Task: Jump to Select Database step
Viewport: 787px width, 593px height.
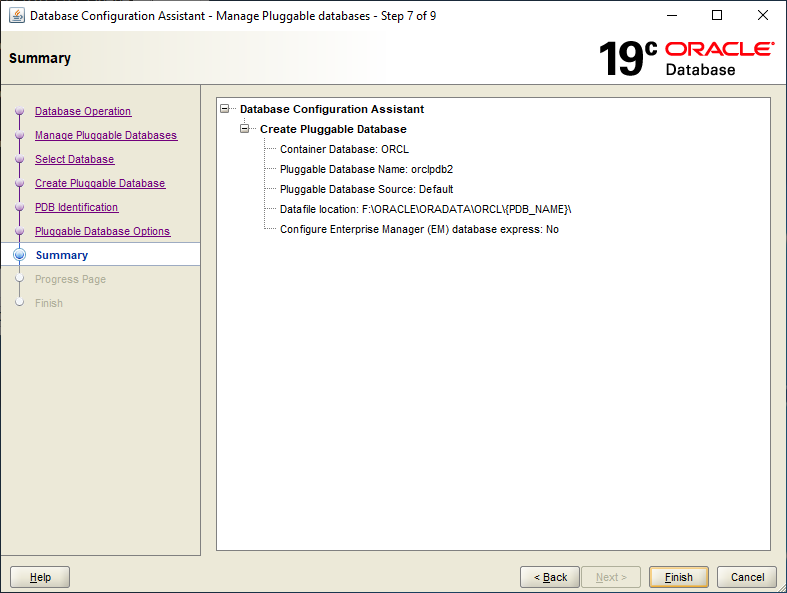Action: click(x=75, y=159)
